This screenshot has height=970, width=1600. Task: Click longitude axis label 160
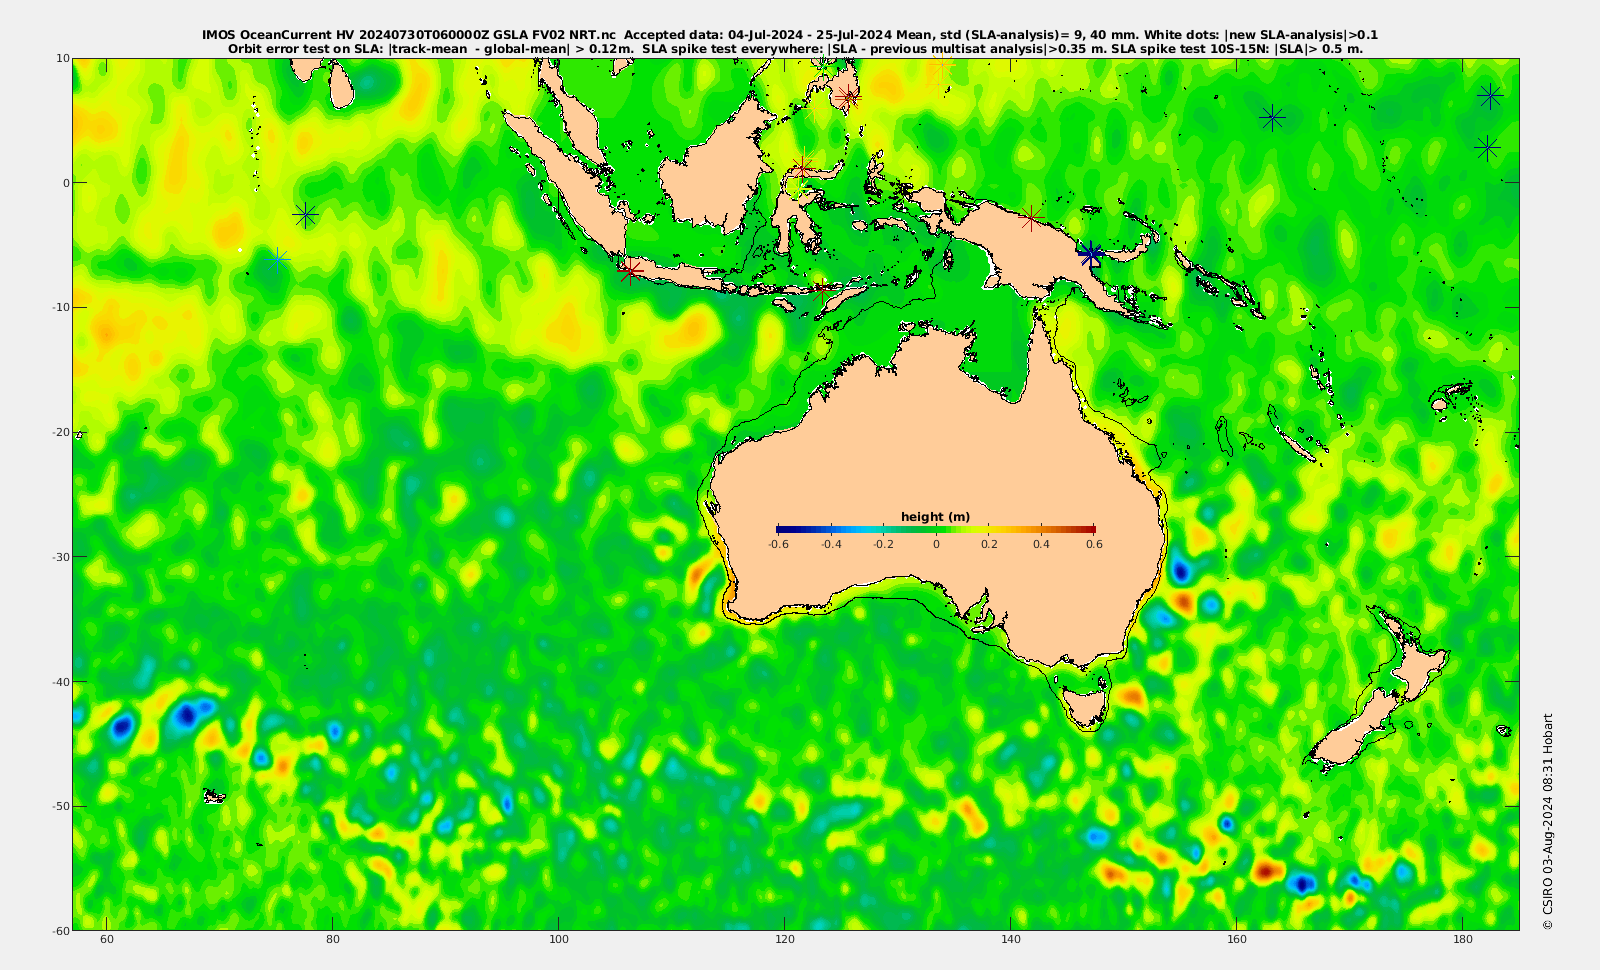pos(1237,939)
